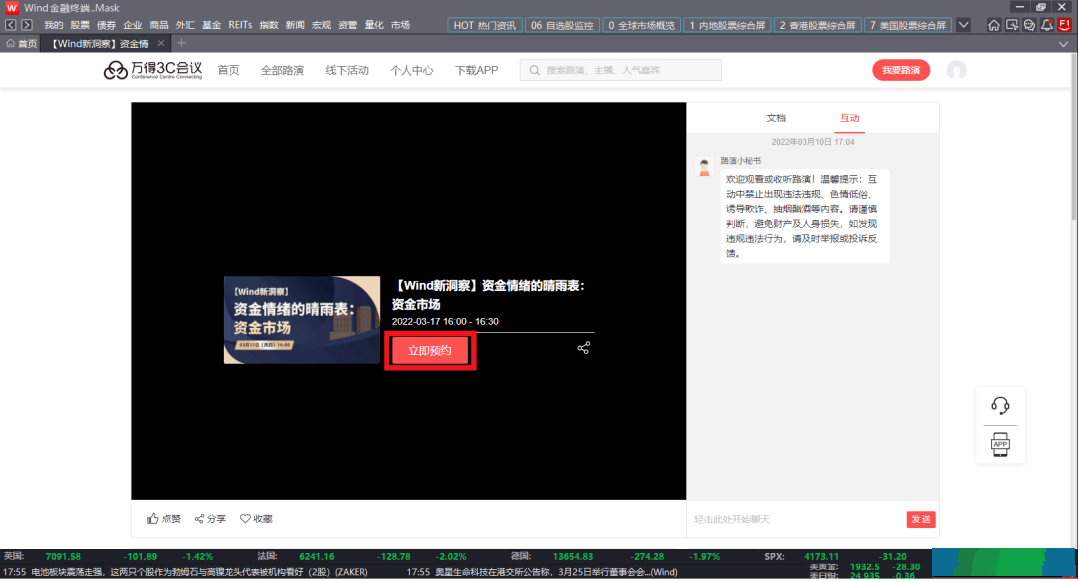1080x582 pixels.
Task: Open the HOT 热门资讯 shortcut
Action: coord(484,25)
